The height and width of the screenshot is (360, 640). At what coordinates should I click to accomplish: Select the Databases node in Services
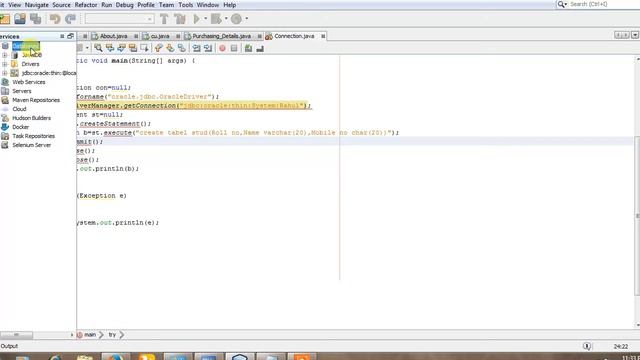25,46
